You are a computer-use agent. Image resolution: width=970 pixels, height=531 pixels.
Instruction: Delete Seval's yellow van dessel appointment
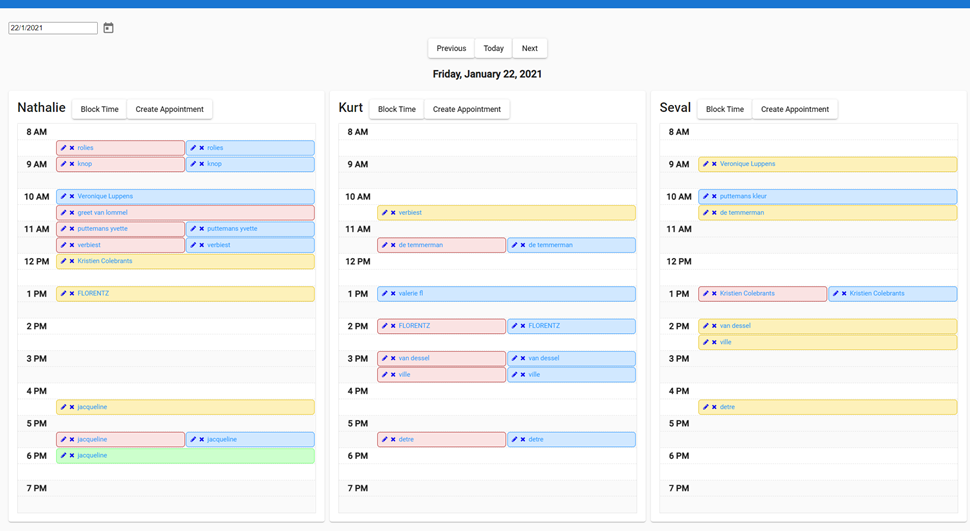(x=714, y=326)
